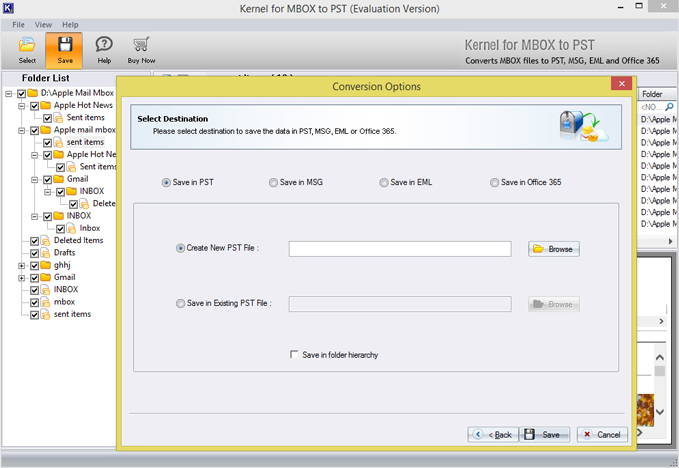Collapse the Gmail node under Apple mail mbox
Image resolution: width=679 pixels, height=468 pixels.
(x=34, y=180)
